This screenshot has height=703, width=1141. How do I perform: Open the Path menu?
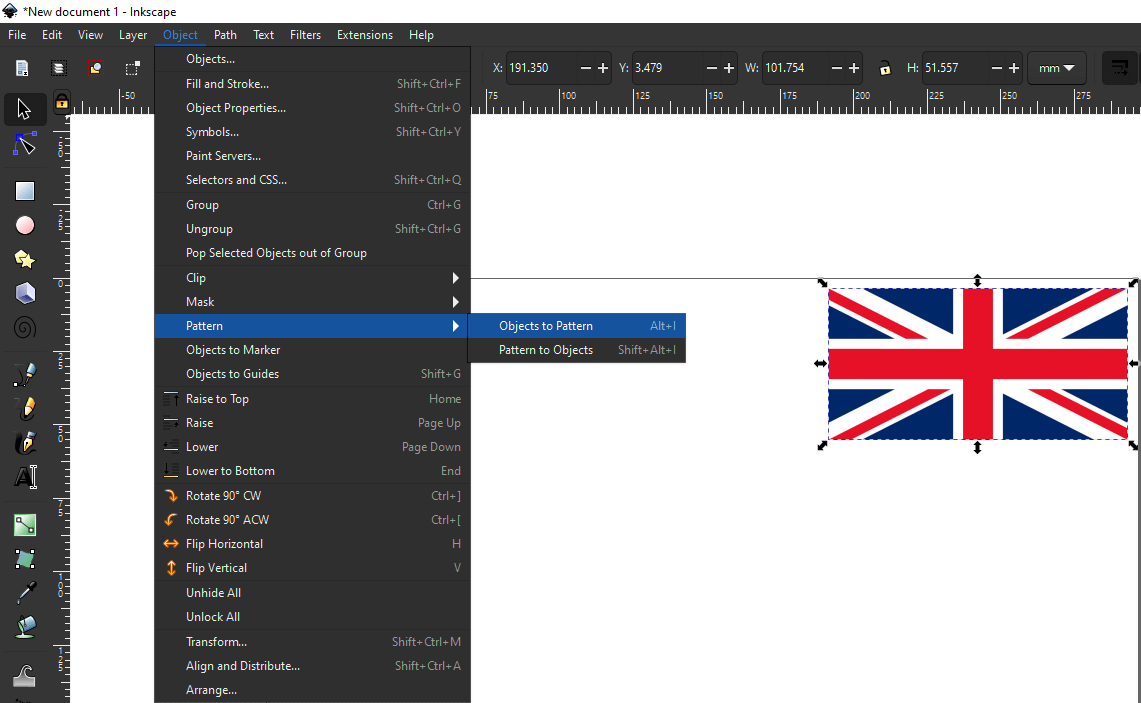pos(225,35)
